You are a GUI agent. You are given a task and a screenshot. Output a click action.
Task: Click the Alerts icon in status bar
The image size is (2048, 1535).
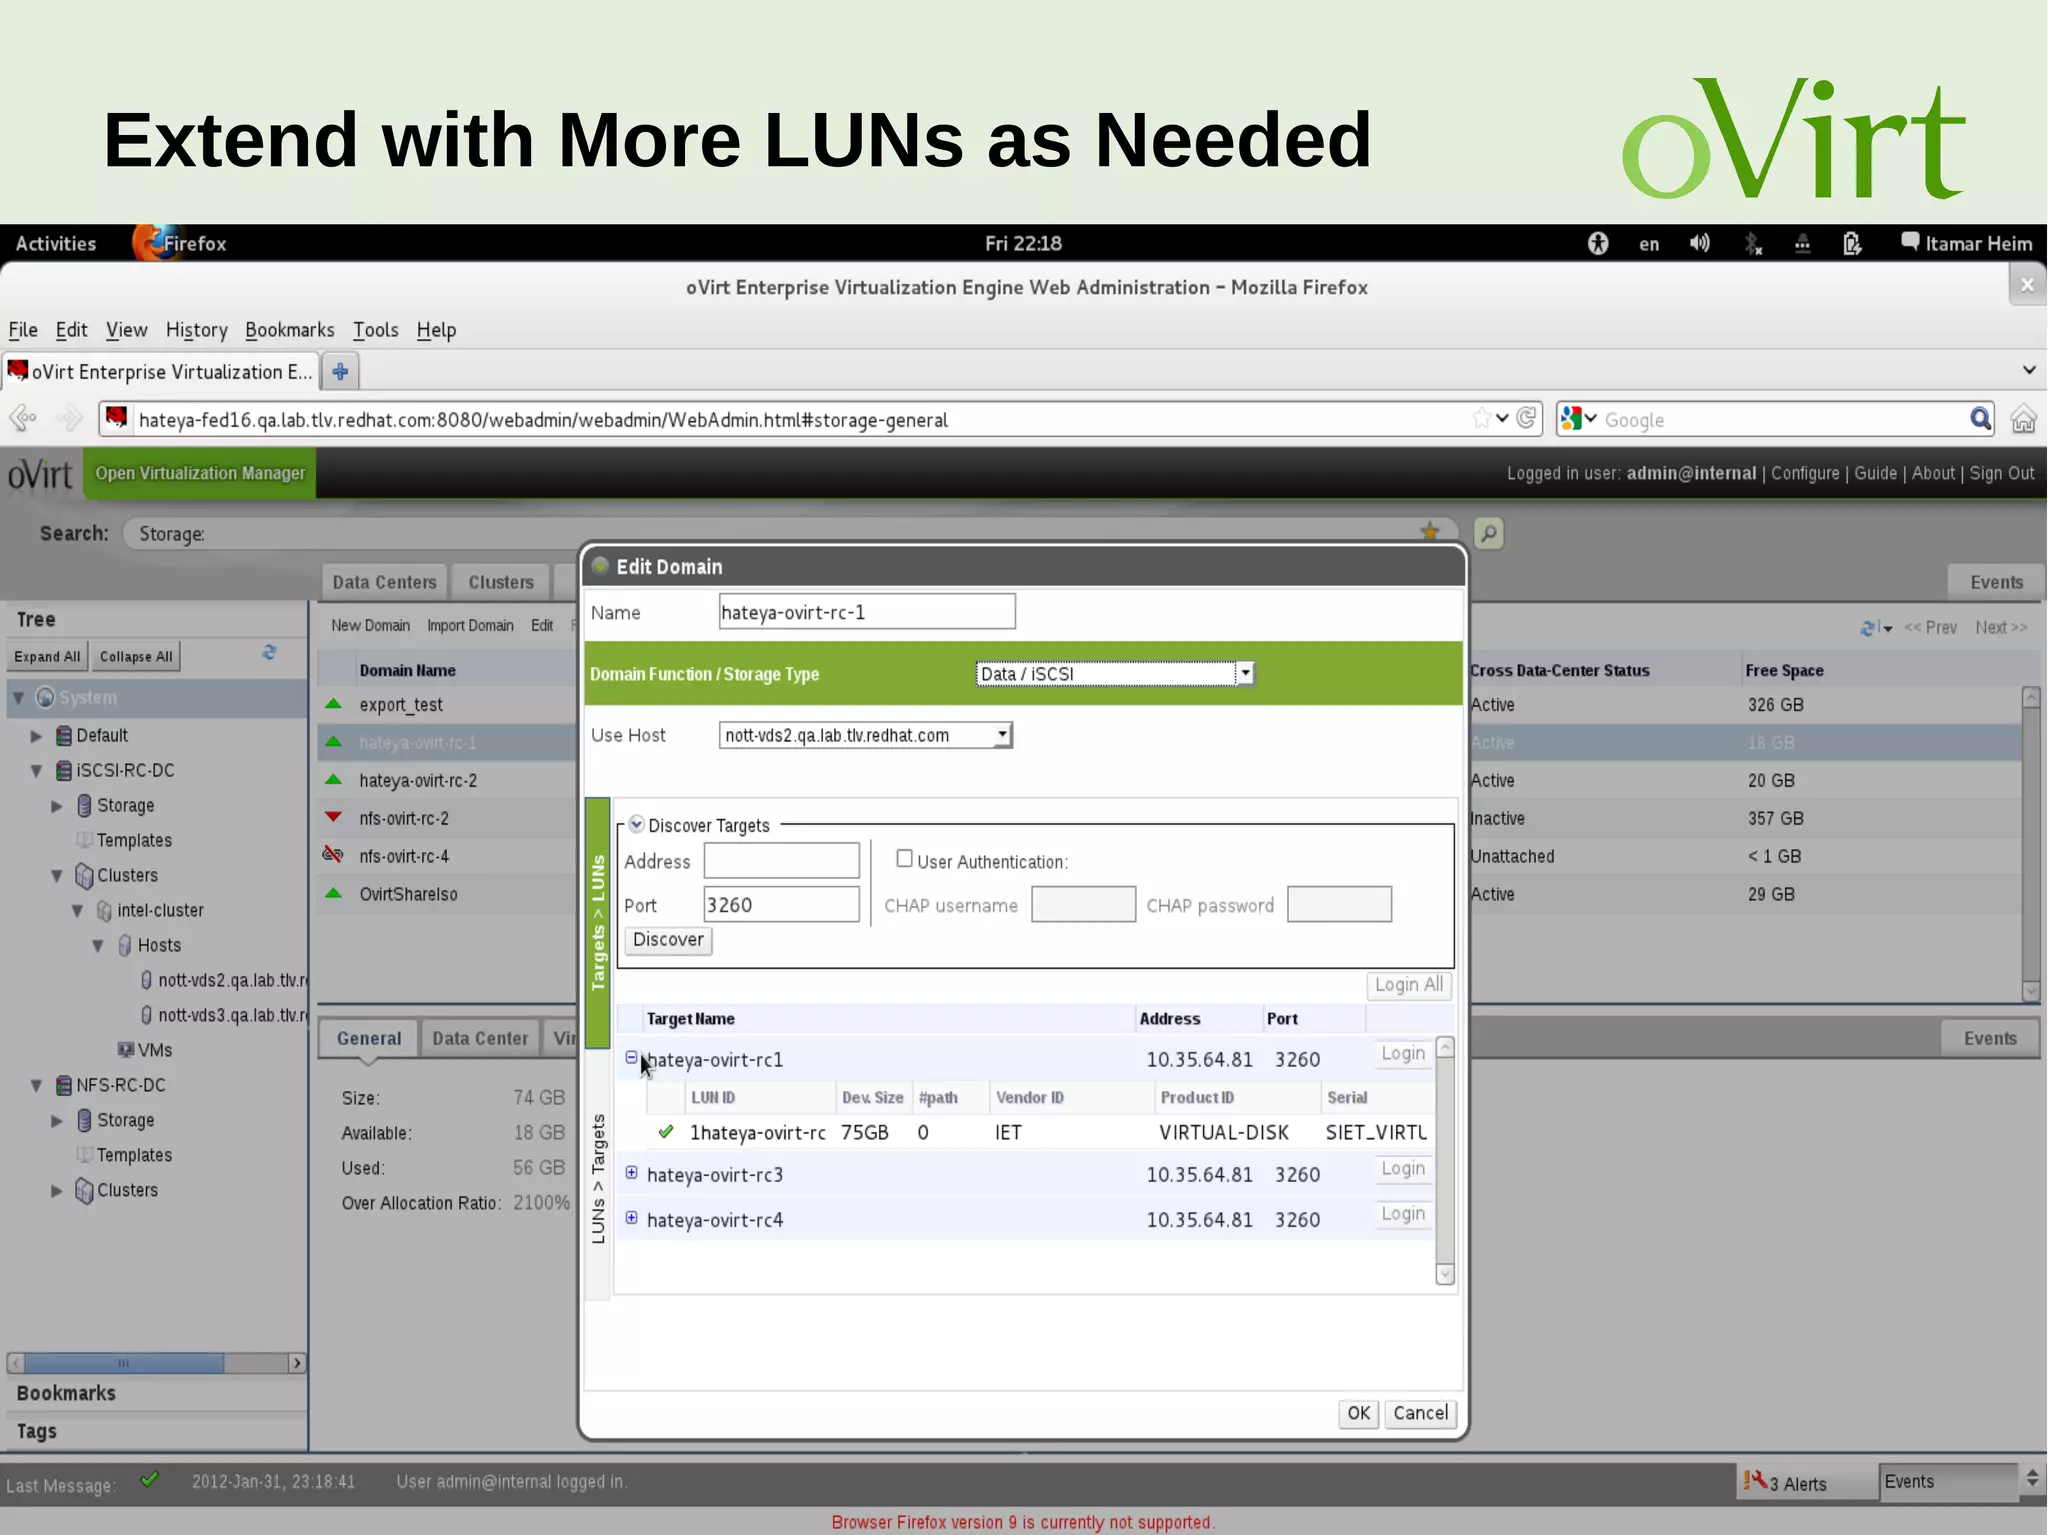pyautogui.click(x=1756, y=1480)
